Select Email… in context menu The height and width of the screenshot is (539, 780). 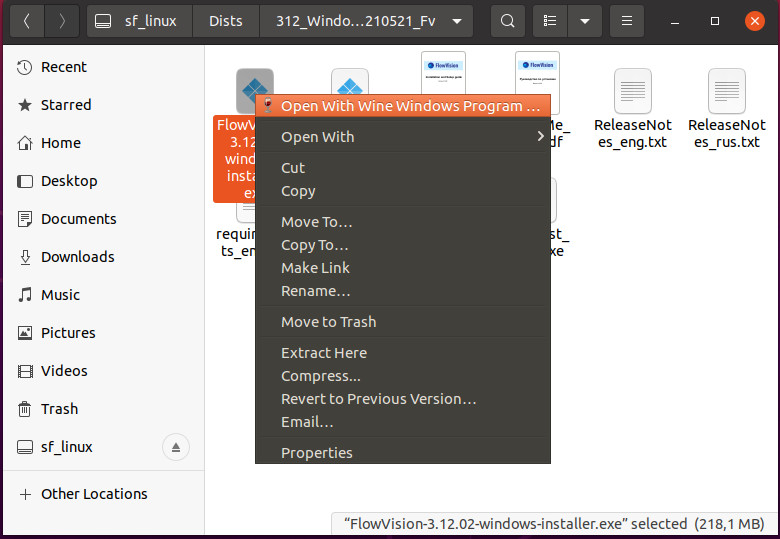402,422
